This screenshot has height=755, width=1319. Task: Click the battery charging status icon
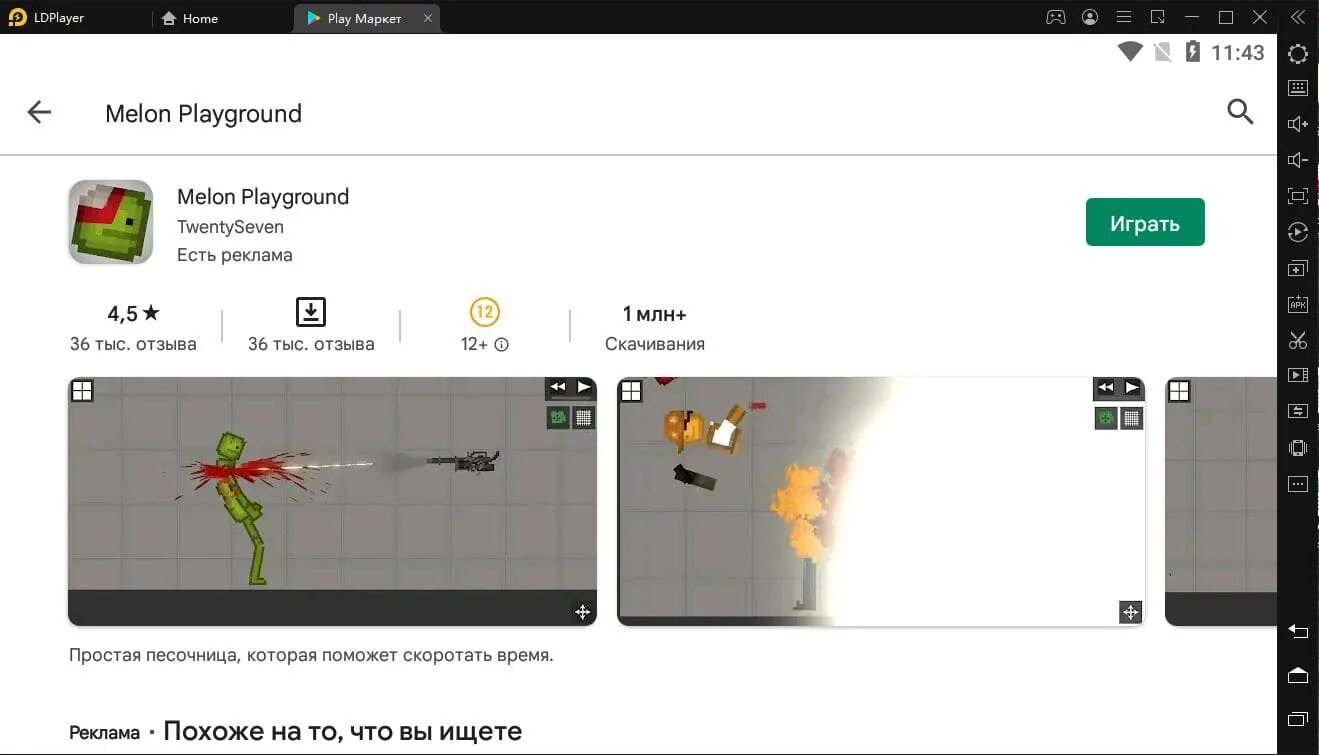(x=1192, y=52)
